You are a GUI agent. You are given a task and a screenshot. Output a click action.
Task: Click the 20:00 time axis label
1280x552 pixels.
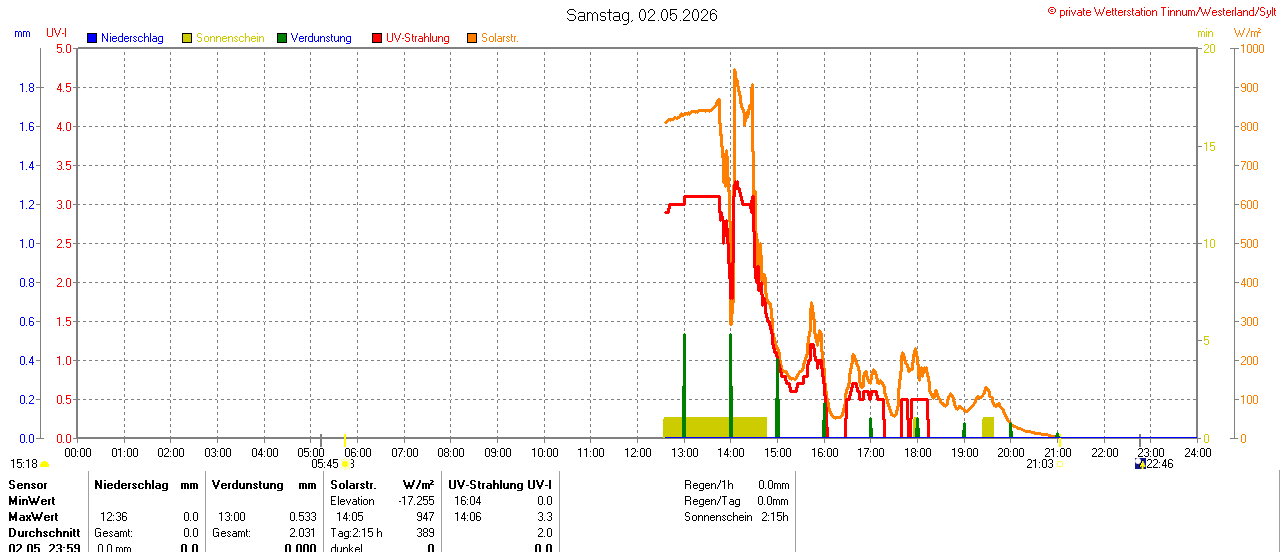coord(1011,452)
